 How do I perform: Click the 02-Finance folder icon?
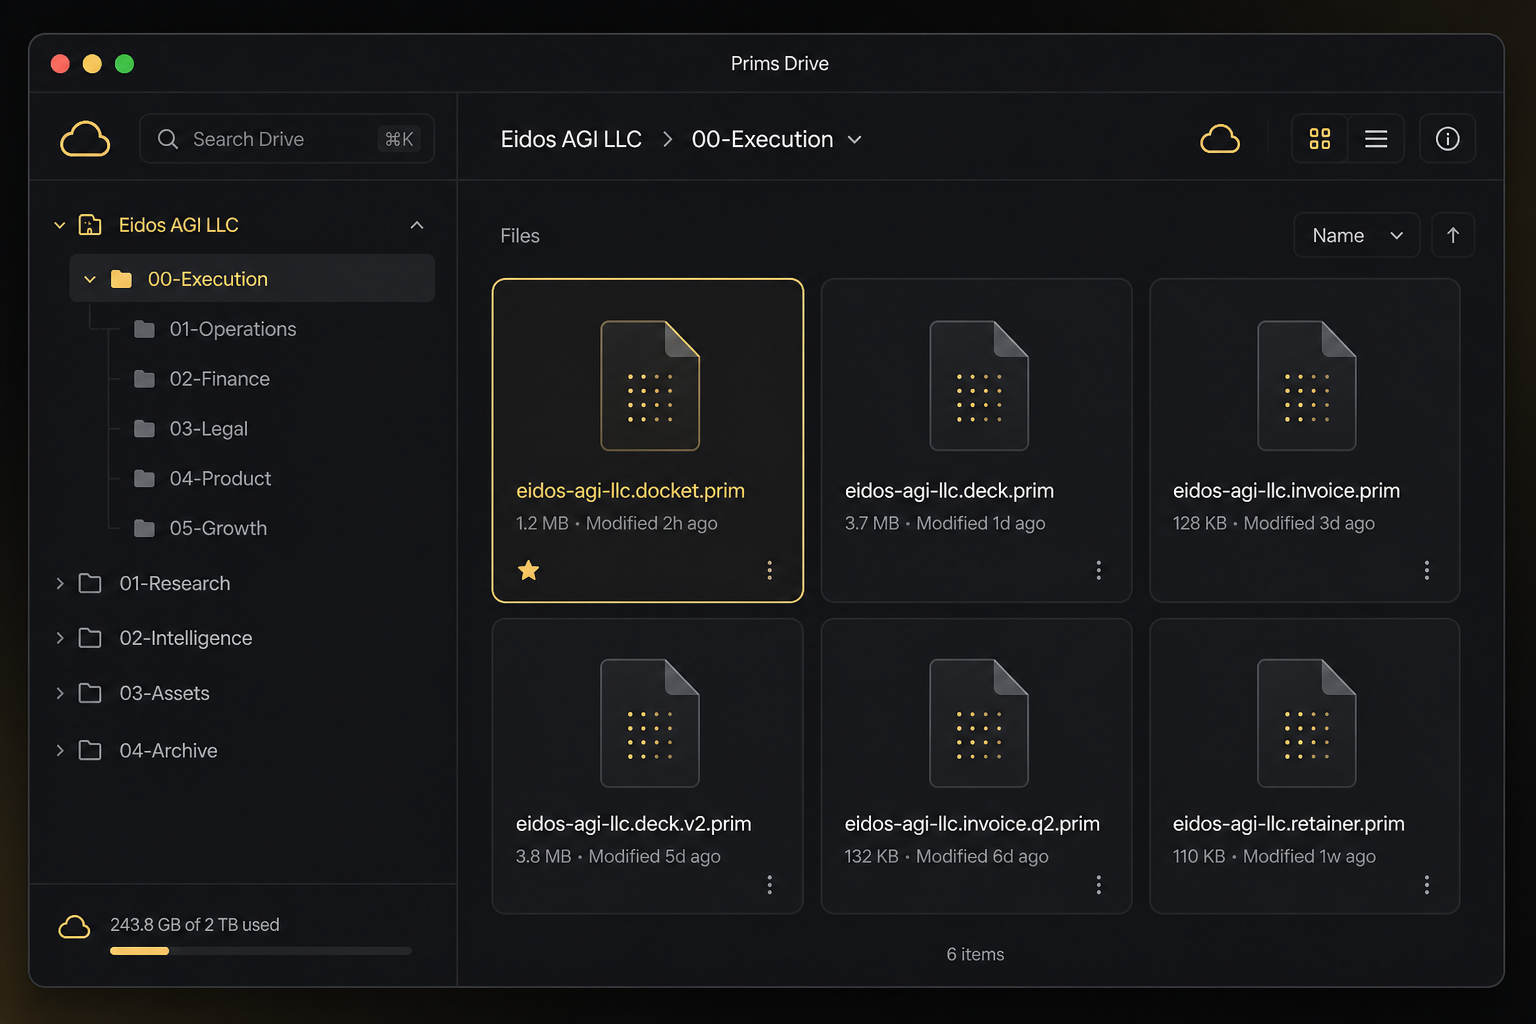coord(144,379)
